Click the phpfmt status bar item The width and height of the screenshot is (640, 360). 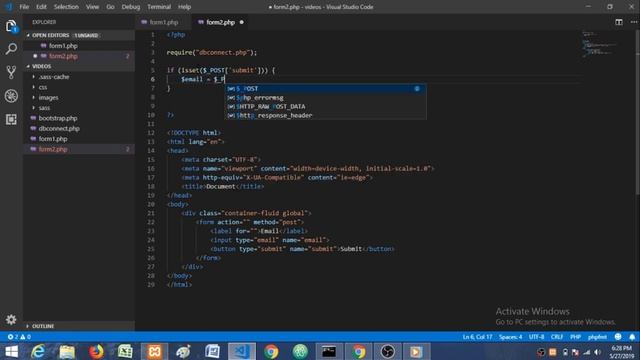[x=597, y=337]
